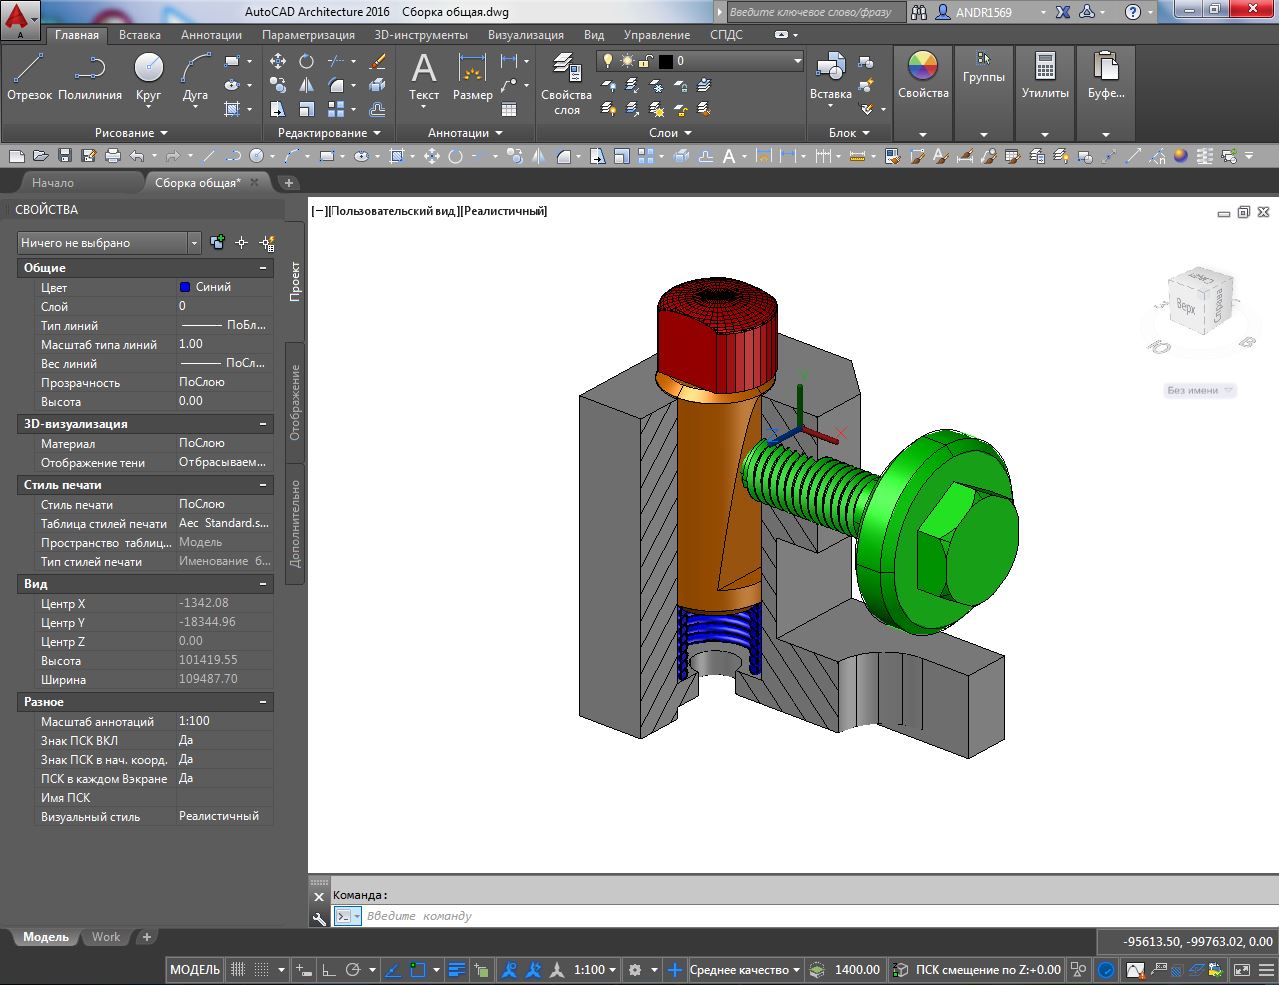Click the render sphere icon in toolbar
Screen dimensions: 1279x985
(x=1181, y=156)
